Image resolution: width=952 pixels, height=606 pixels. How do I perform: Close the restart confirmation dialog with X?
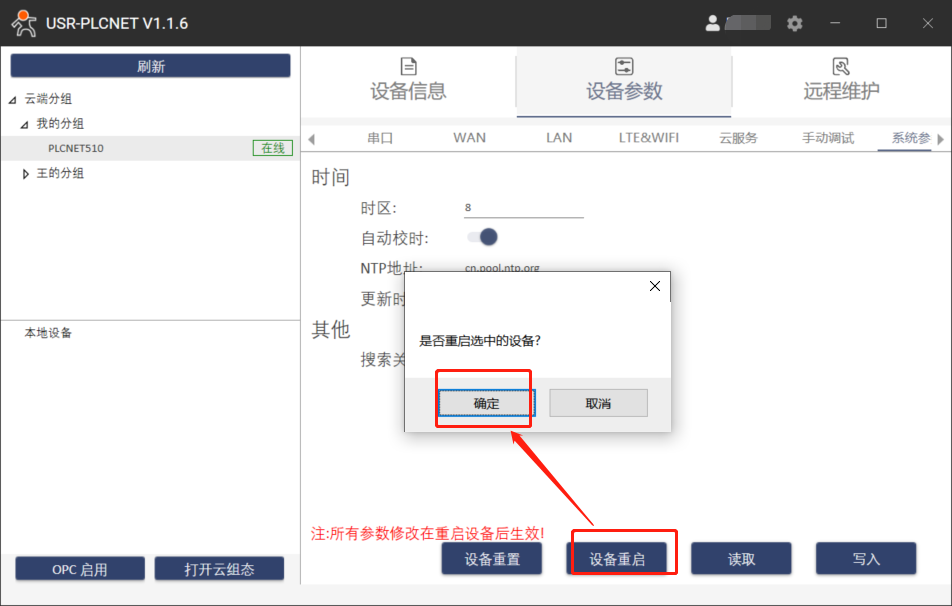655,286
